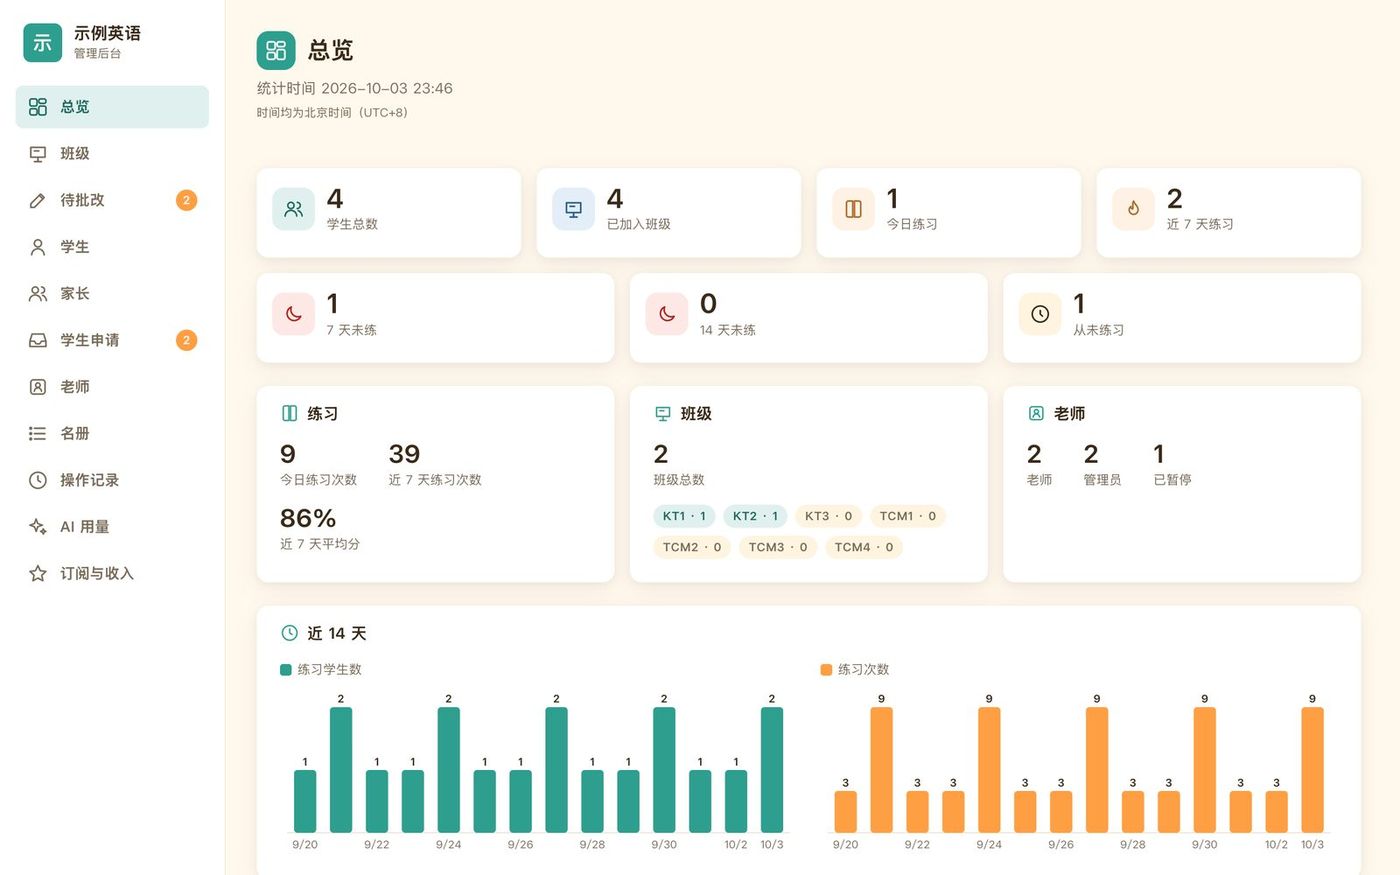Navigate to 家长 in the sidebar
This screenshot has width=1400, height=875.
coord(112,294)
